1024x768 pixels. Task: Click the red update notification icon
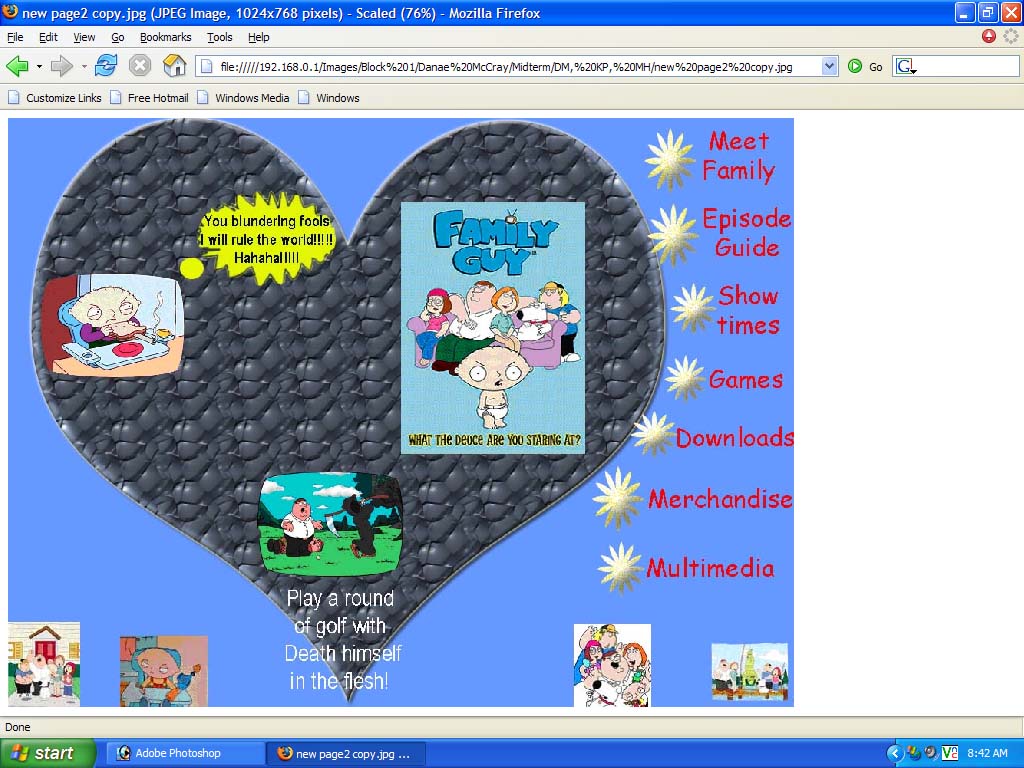point(989,37)
